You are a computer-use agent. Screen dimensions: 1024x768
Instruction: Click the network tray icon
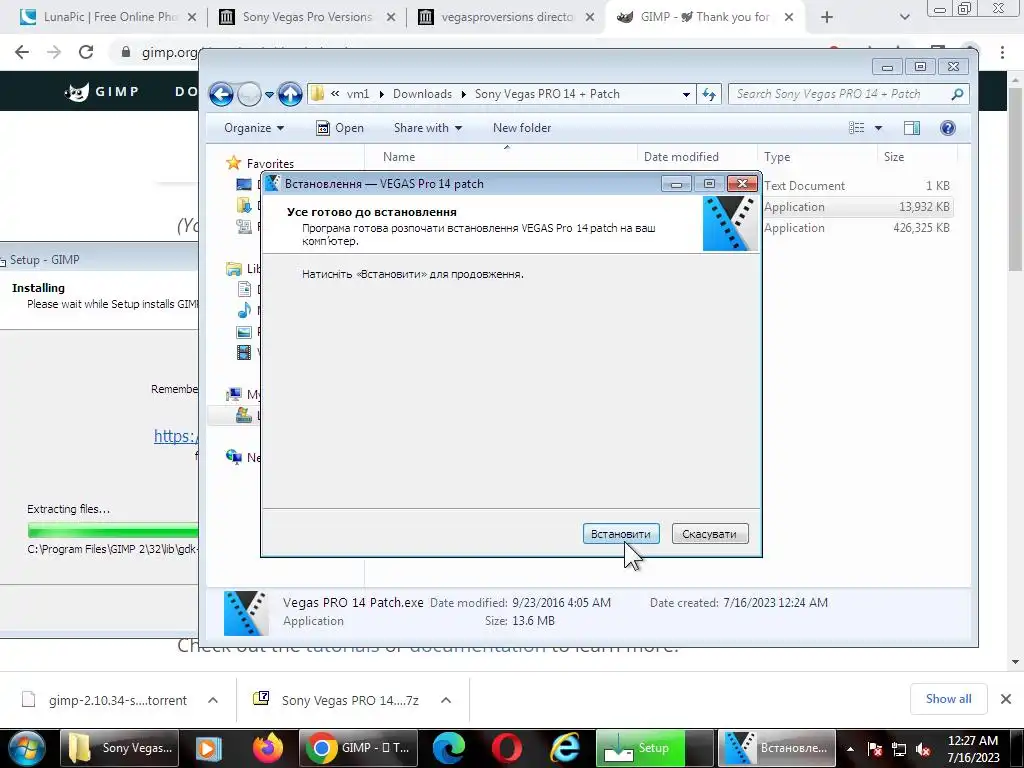tap(899, 749)
